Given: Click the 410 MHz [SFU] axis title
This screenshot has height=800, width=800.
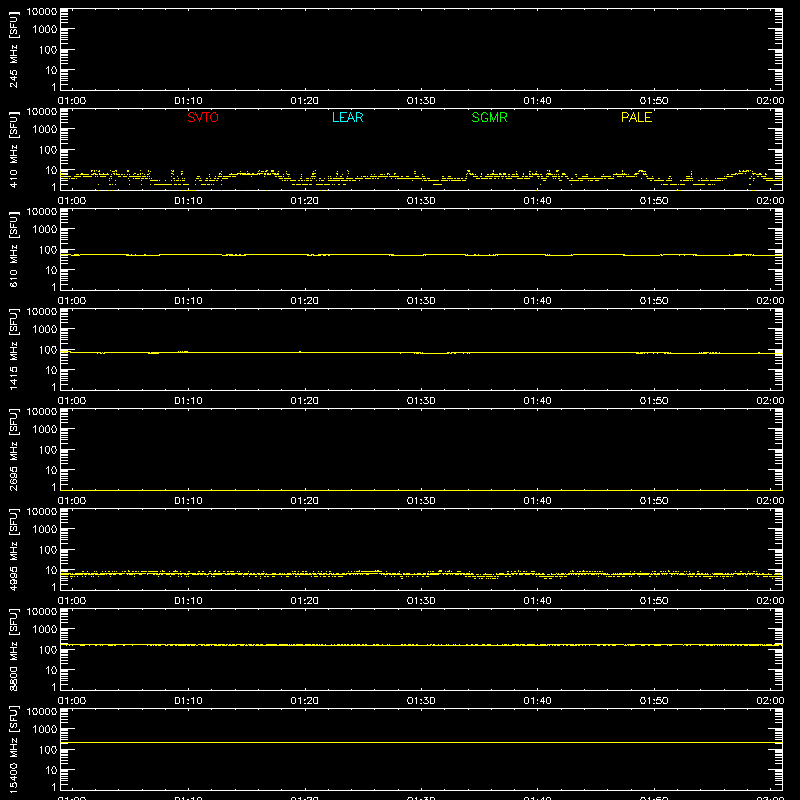Looking at the screenshot, I should pos(14,149).
